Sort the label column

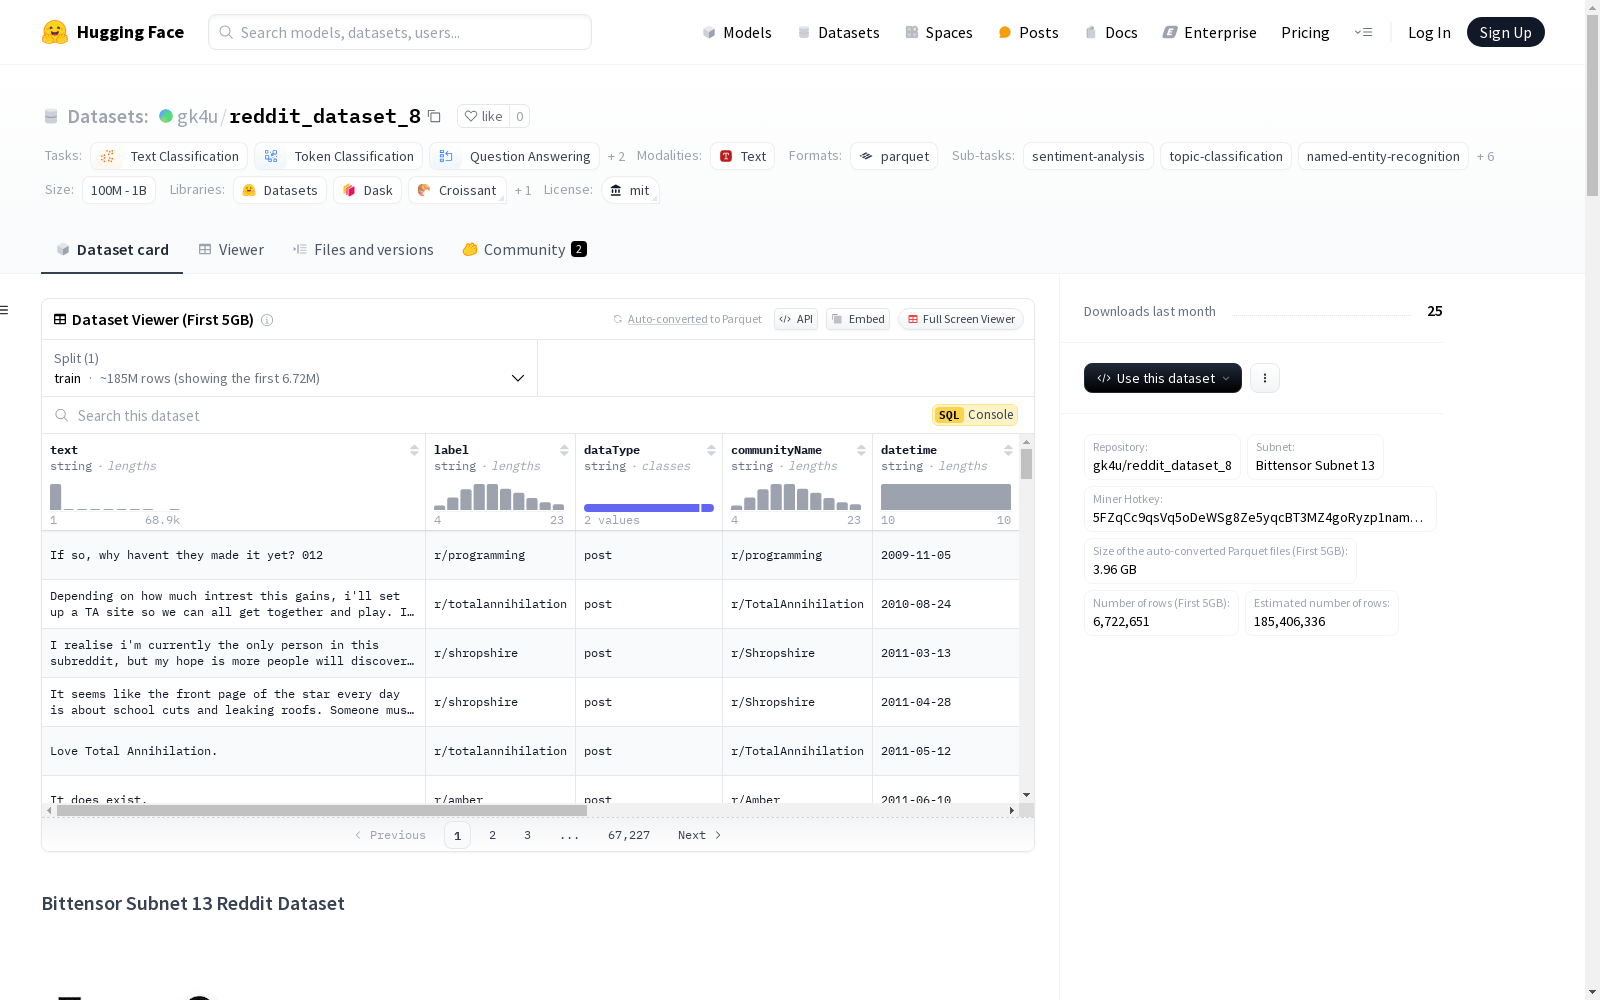564,450
